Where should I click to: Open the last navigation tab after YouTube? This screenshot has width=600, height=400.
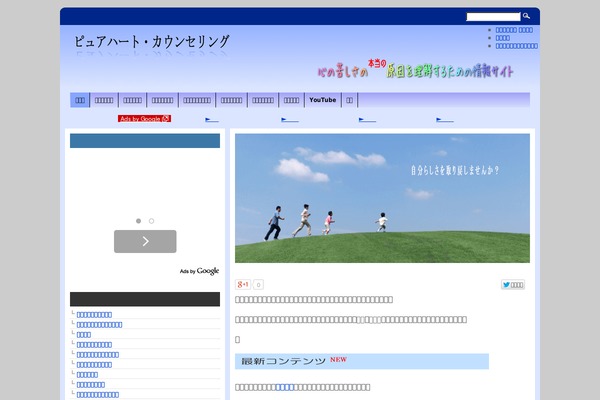[350, 100]
